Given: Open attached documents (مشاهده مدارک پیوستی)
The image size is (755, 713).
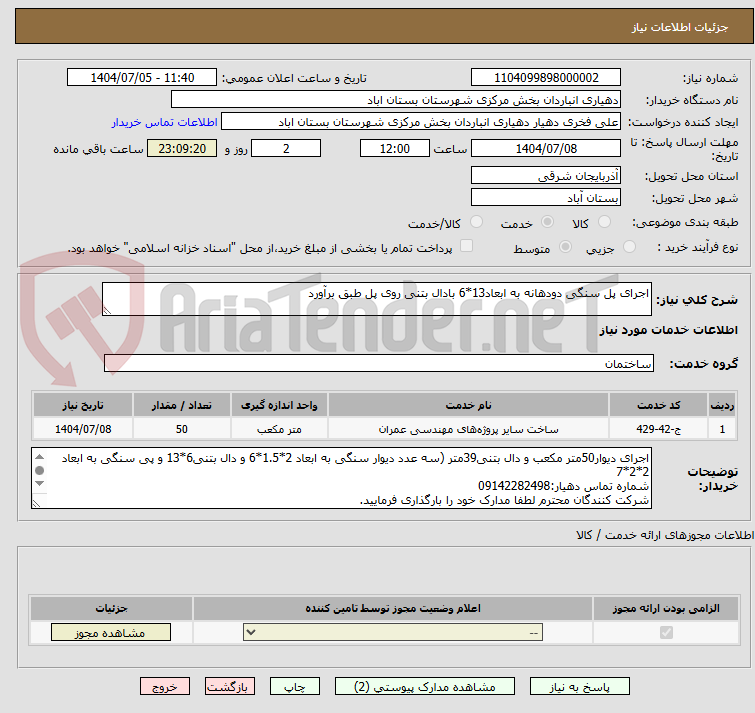Looking at the screenshot, I should (x=425, y=687).
